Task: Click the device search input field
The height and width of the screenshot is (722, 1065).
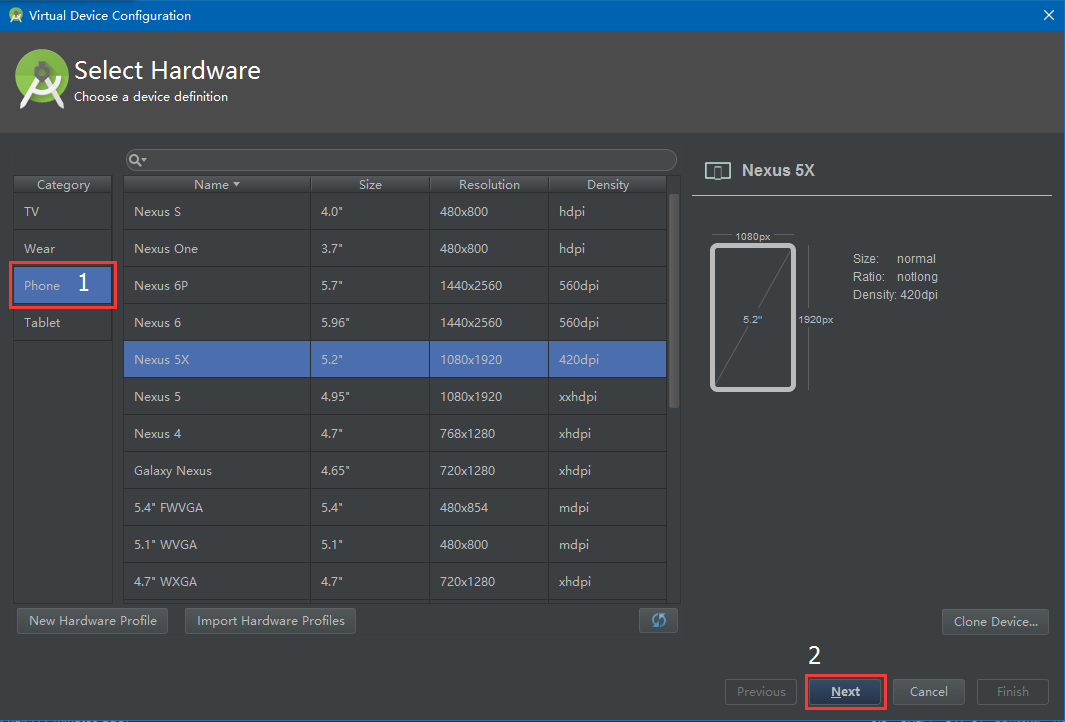Action: click(401, 160)
